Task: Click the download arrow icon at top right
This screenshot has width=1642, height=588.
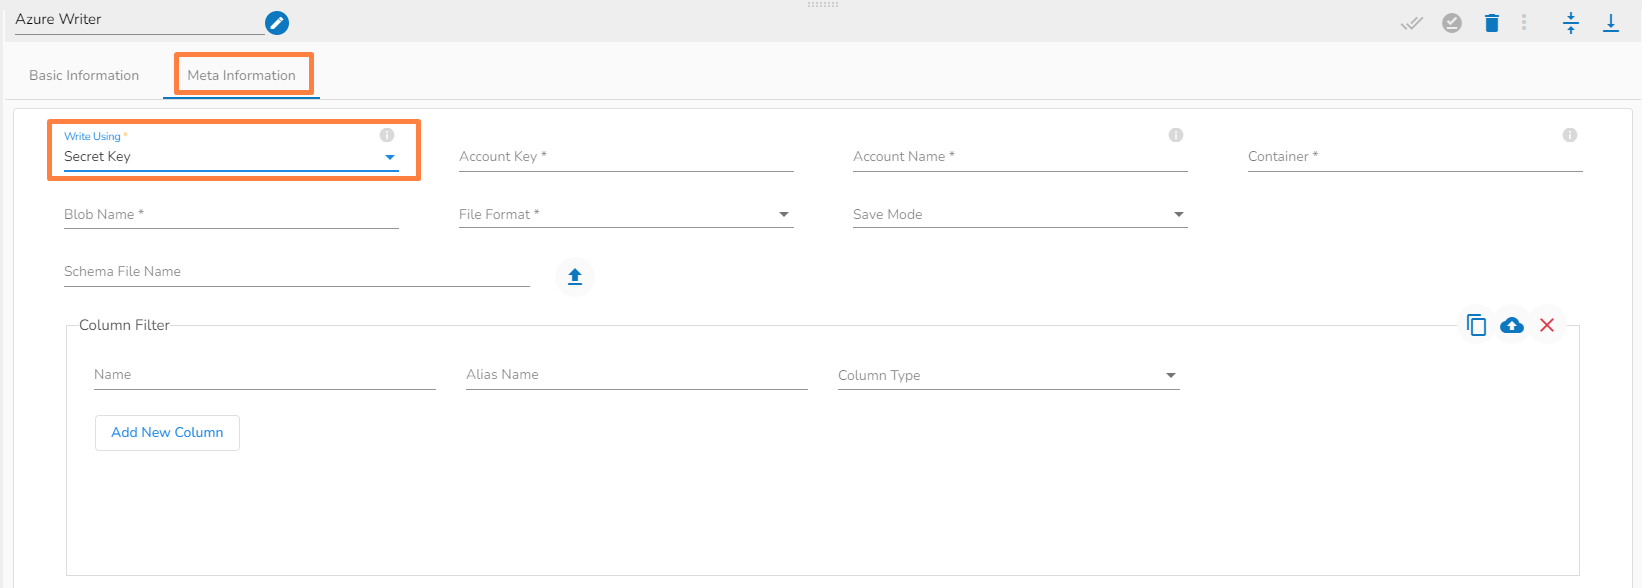Action: click(x=1611, y=23)
